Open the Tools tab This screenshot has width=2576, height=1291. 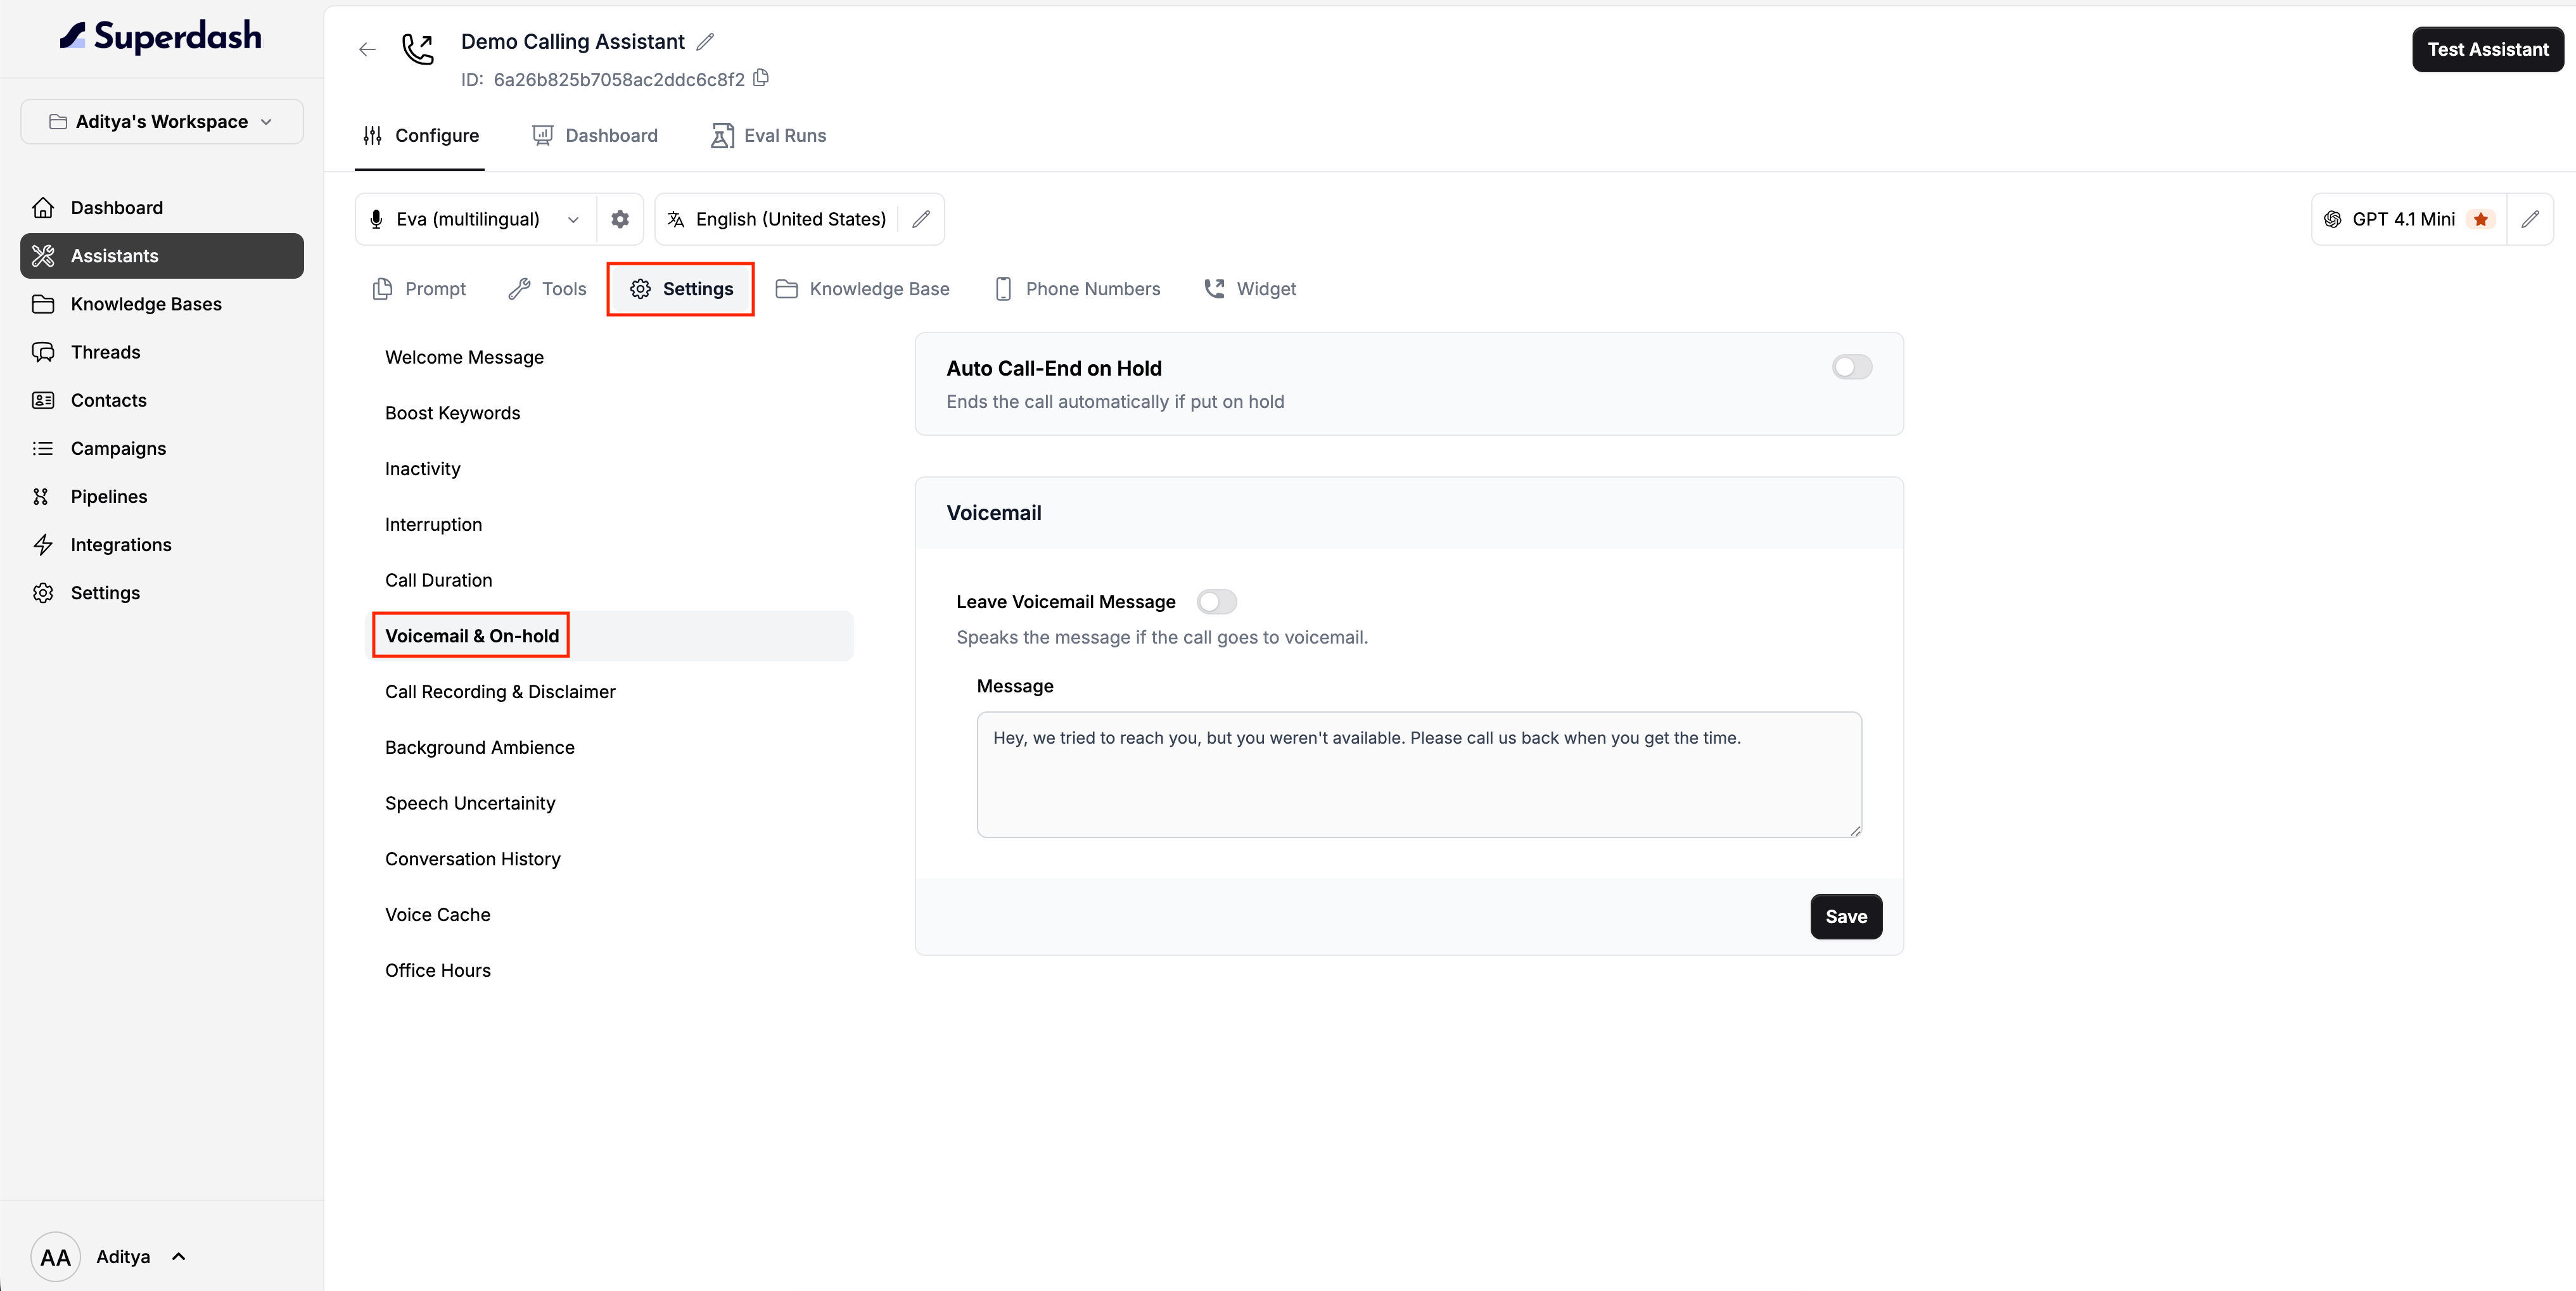548,289
